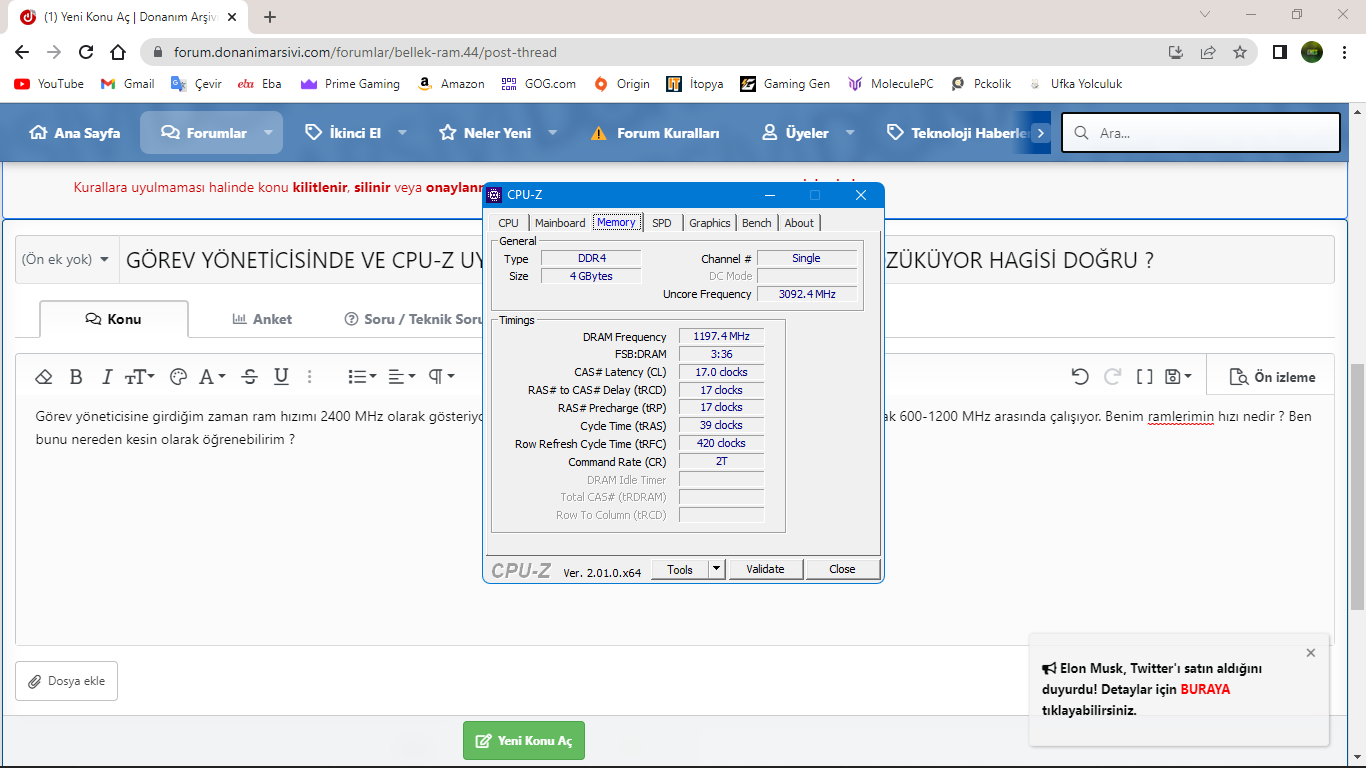This screenshot has width=1366, height=768.
Task: Click the Ön izleme preview button
Action: (1272, 377)
